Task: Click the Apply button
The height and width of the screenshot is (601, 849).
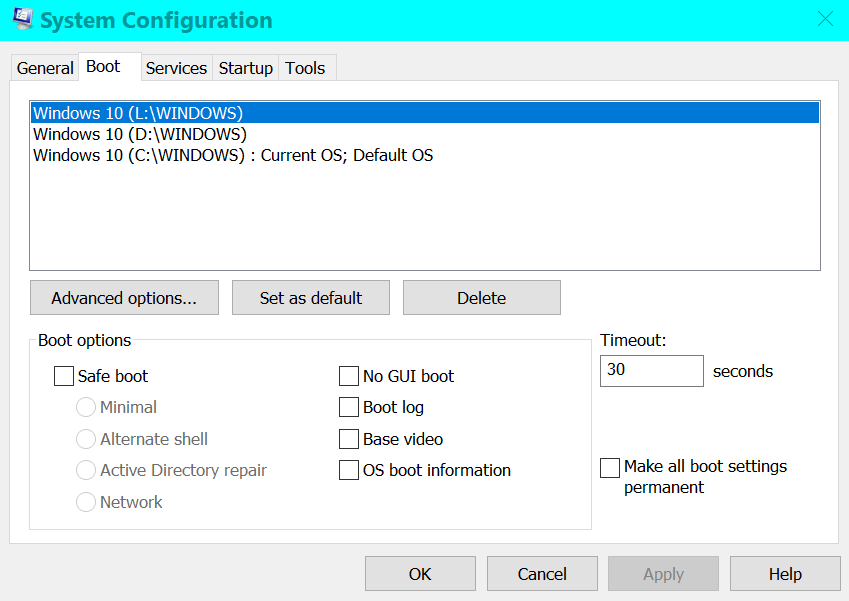Action: [663, 573]
